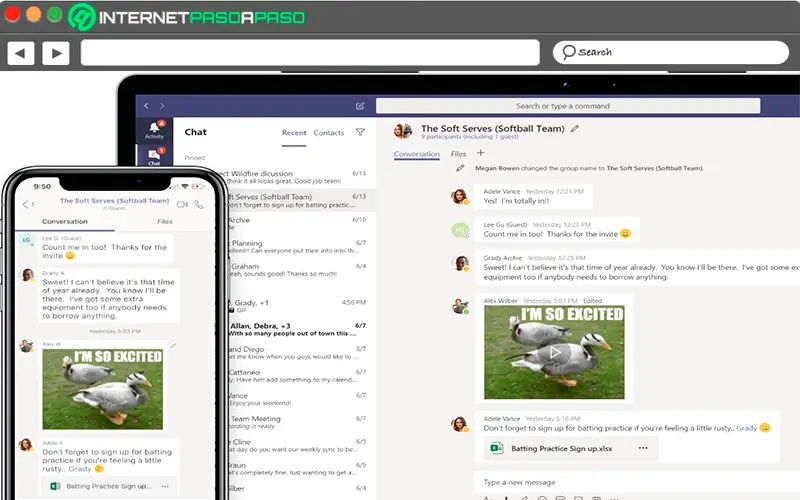Open the Graham chat dated 6/4
This screenshot has height=500, width=800.
coord(299,270)
